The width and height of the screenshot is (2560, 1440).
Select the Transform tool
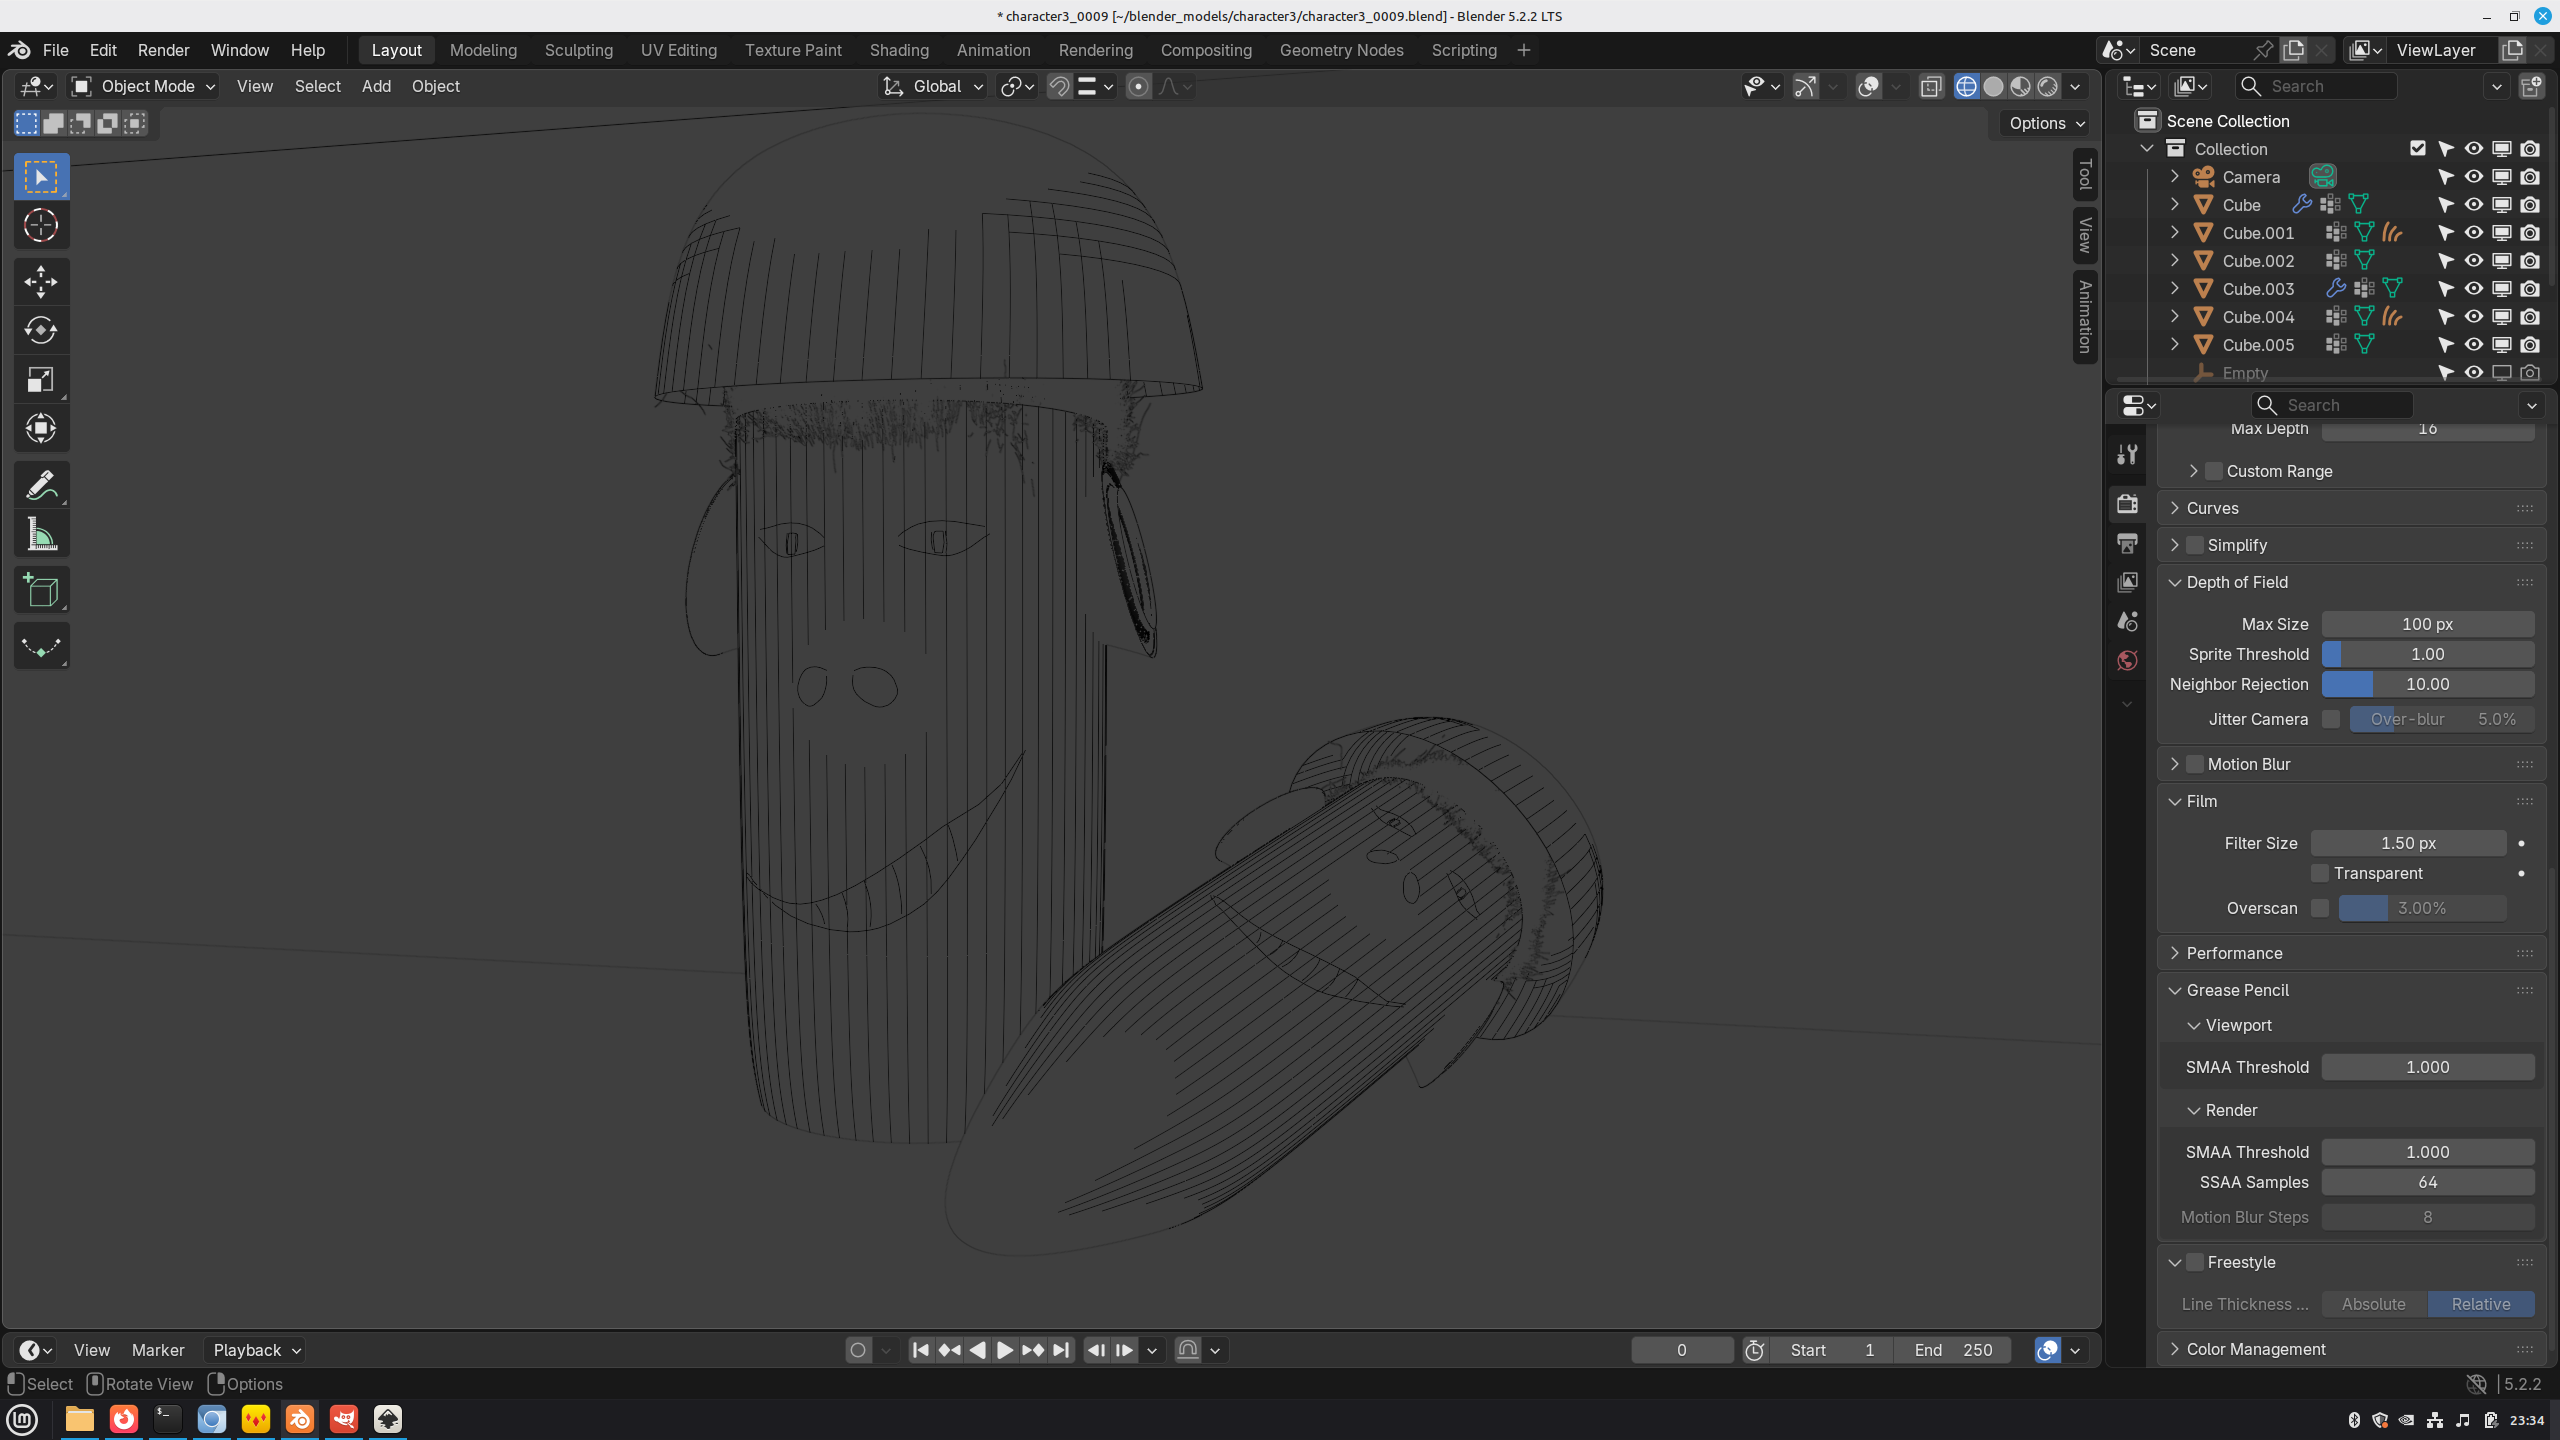coord(41,429)
